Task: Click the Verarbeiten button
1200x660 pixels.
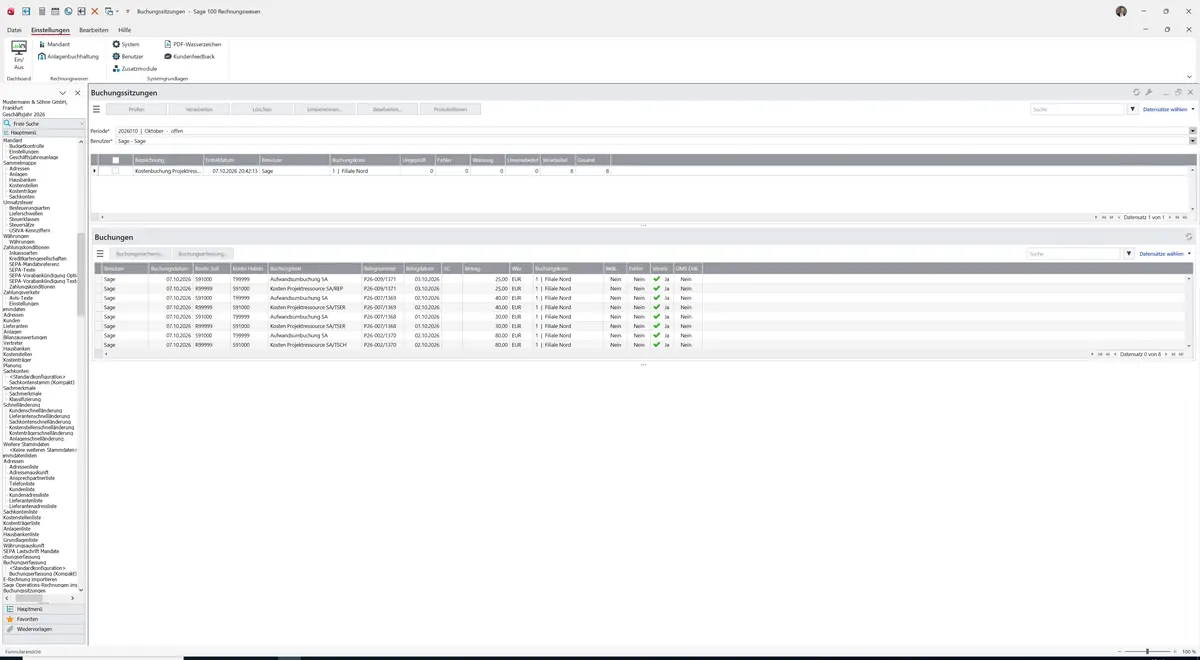Action: click(199, 109)
